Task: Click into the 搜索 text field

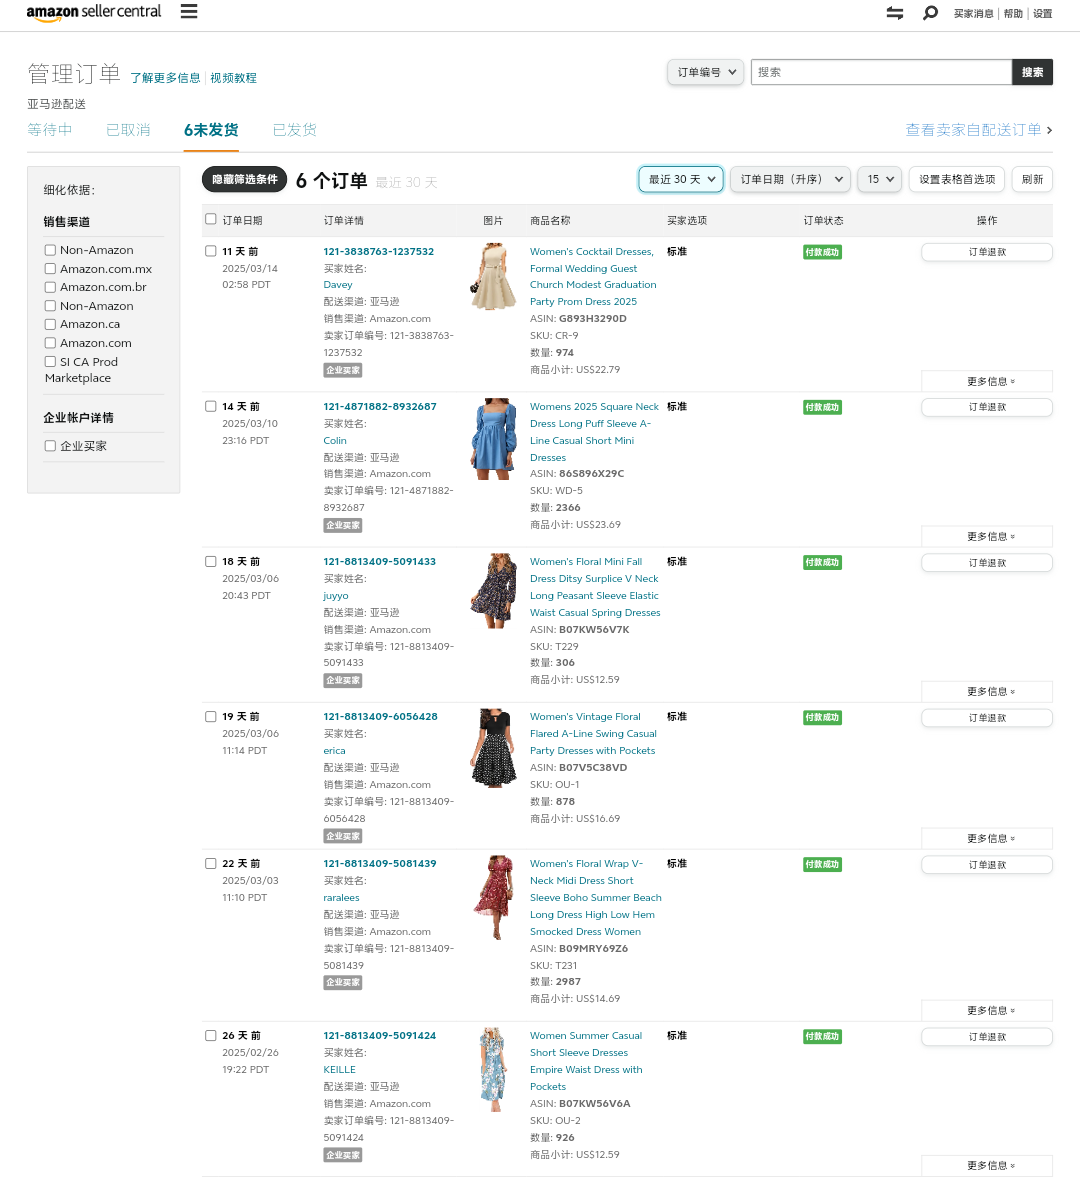Action: click(881, 72)
